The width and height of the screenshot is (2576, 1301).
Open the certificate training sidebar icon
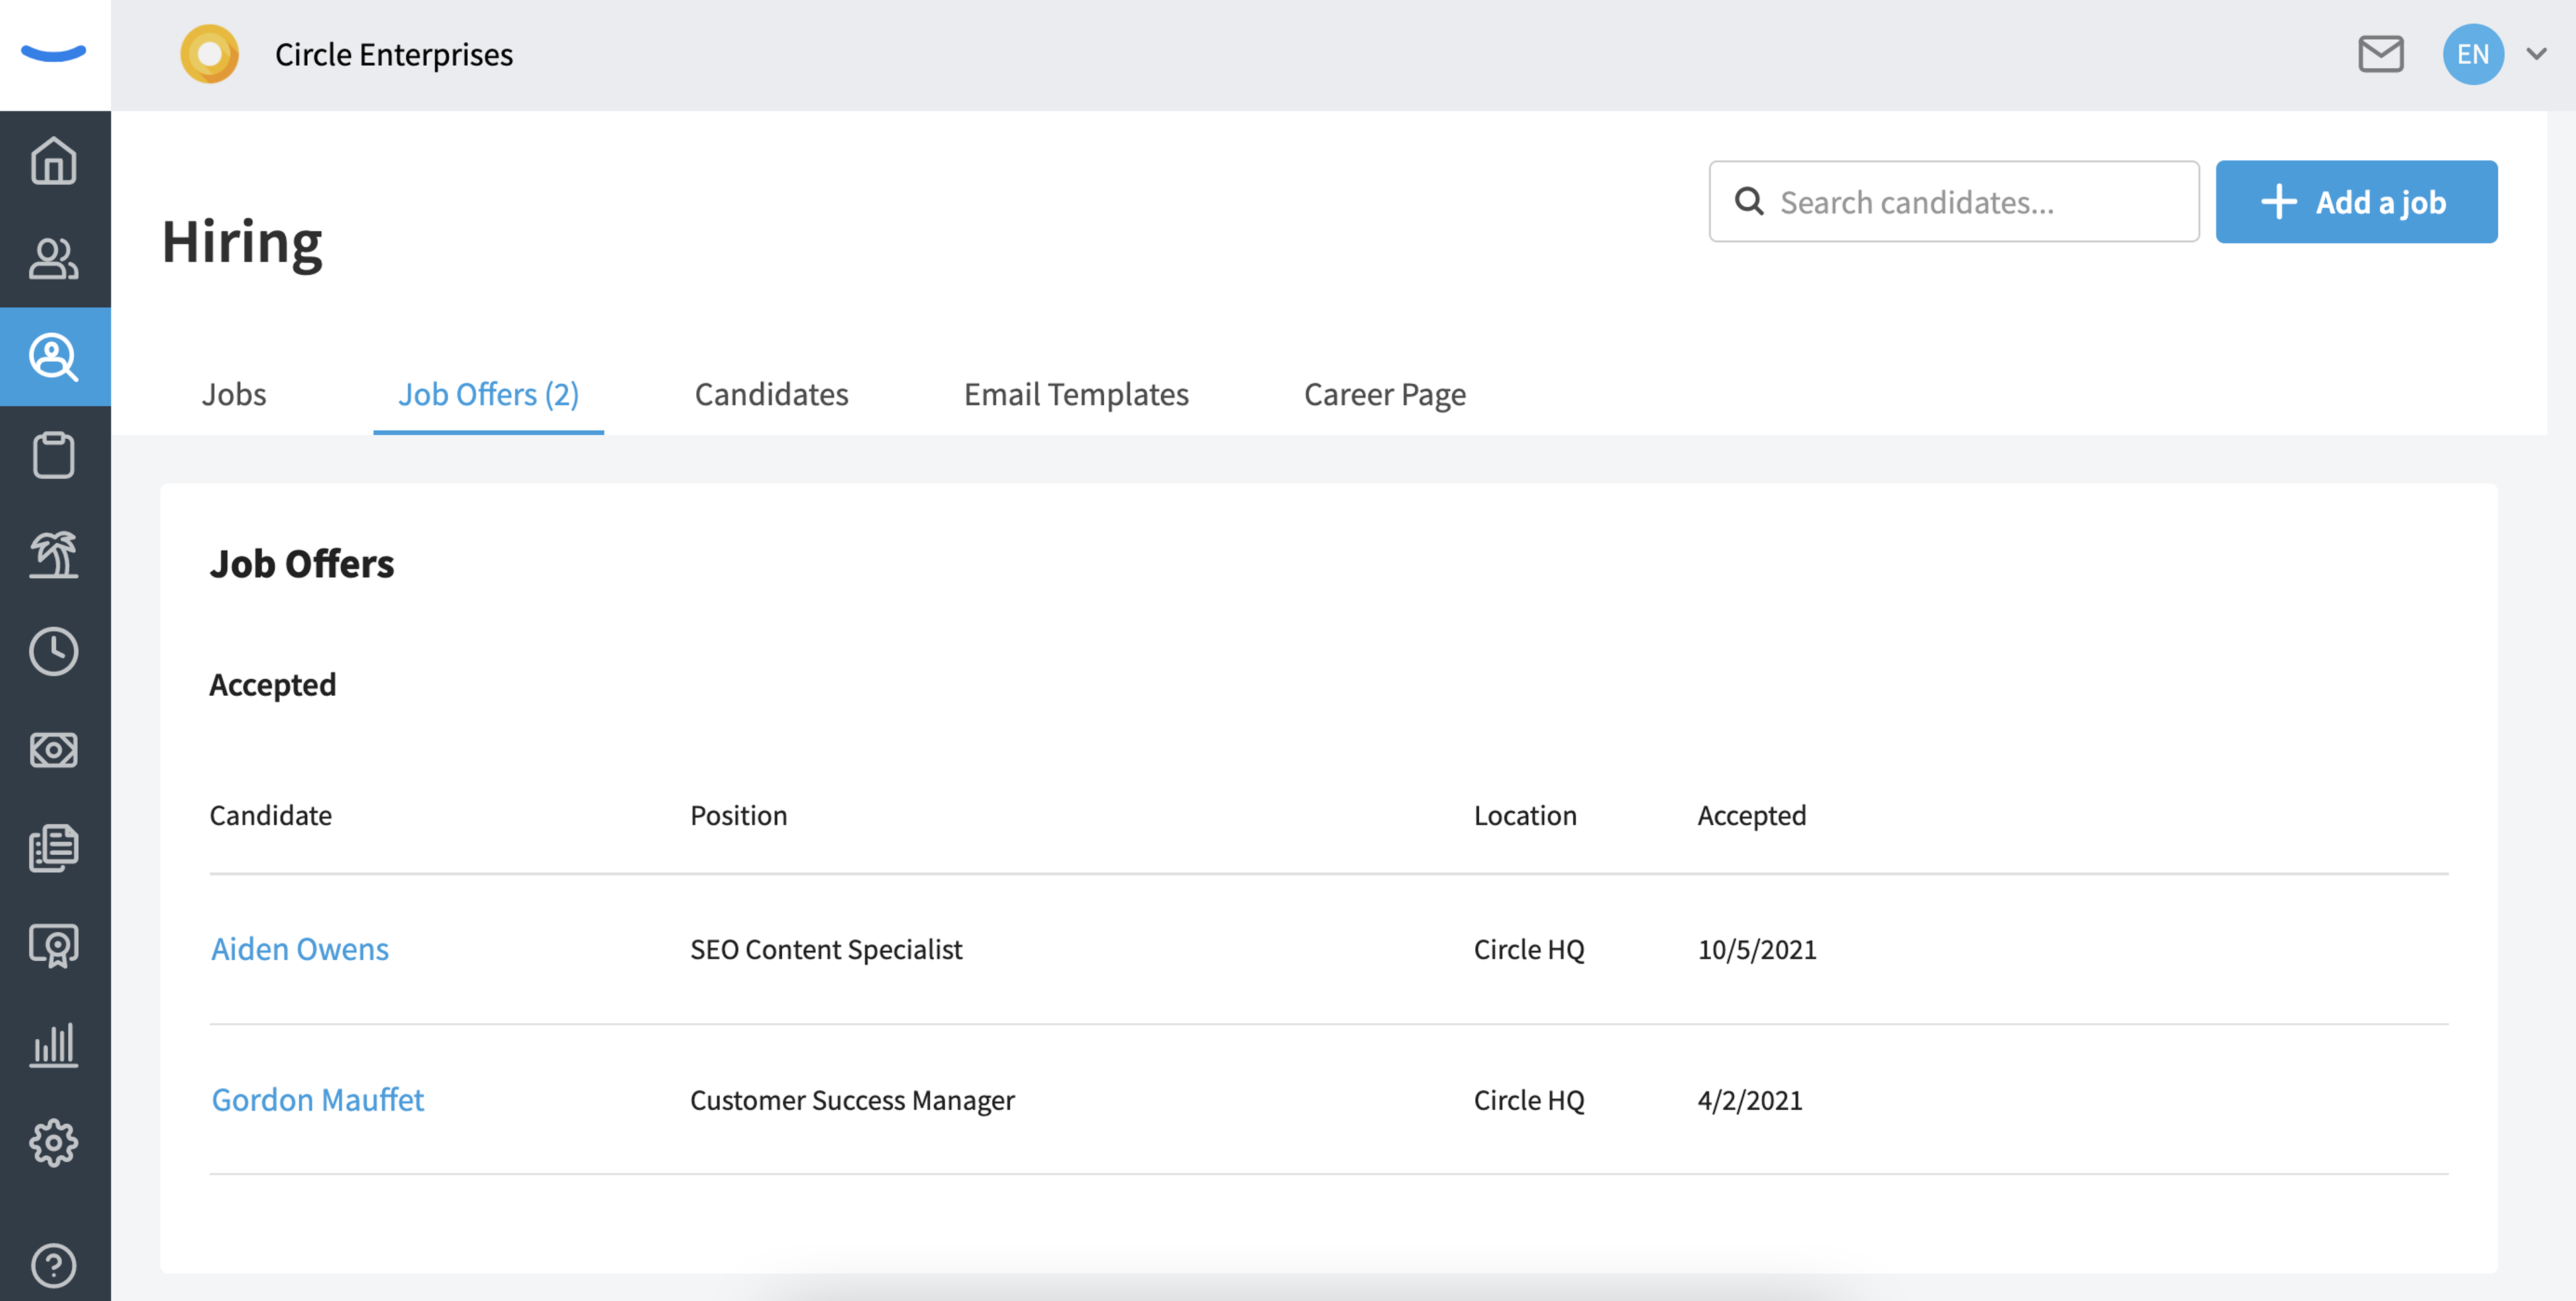point(54,946)
